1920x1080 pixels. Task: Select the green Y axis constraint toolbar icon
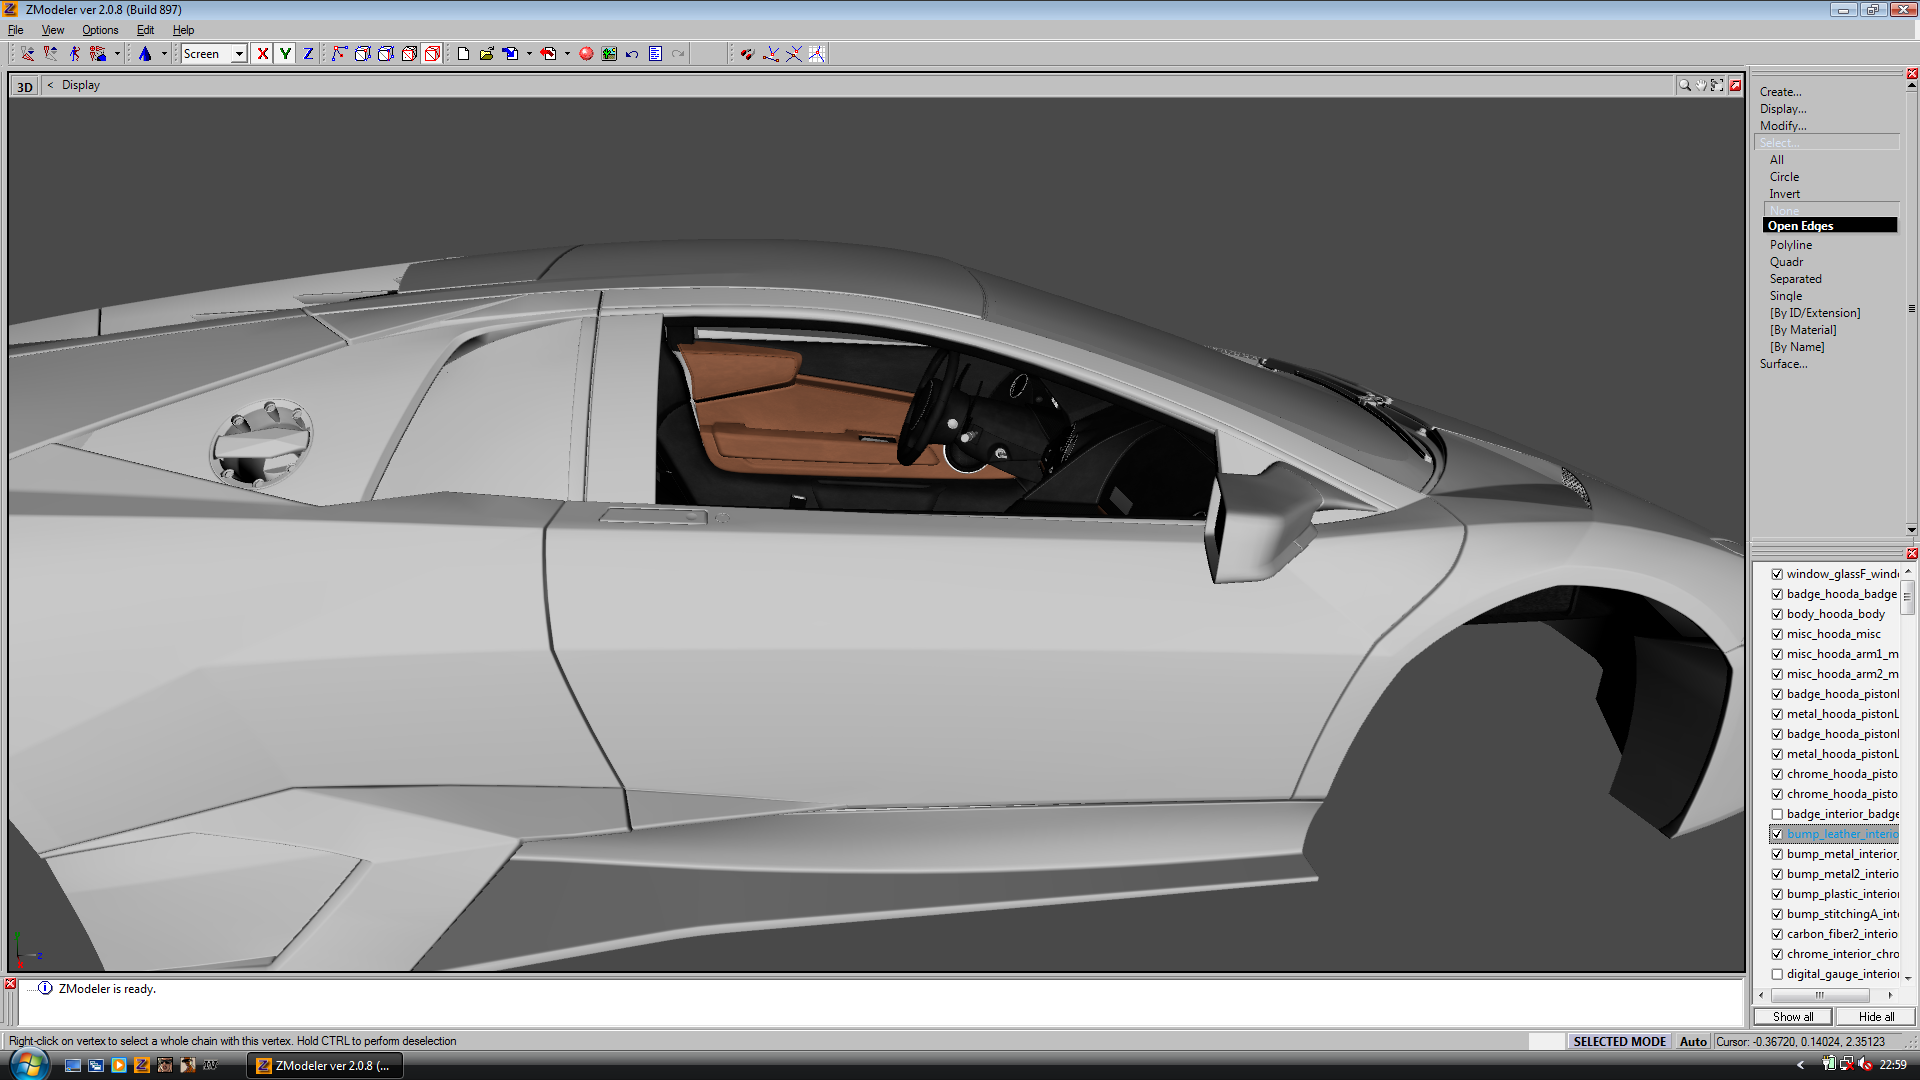point(285,53)
